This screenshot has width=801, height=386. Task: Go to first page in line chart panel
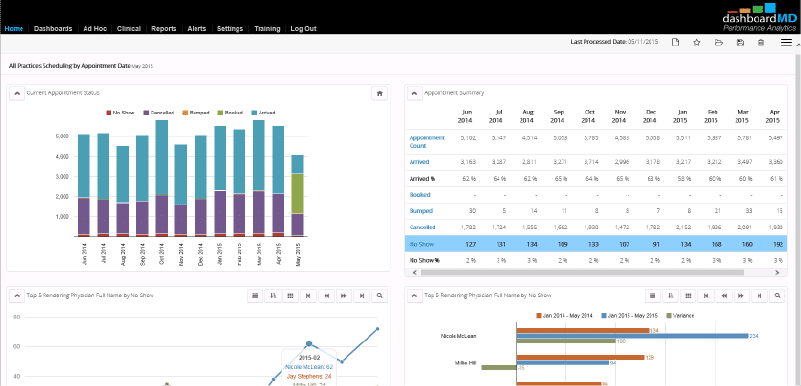pyautogui.click(x=308, y=296)
